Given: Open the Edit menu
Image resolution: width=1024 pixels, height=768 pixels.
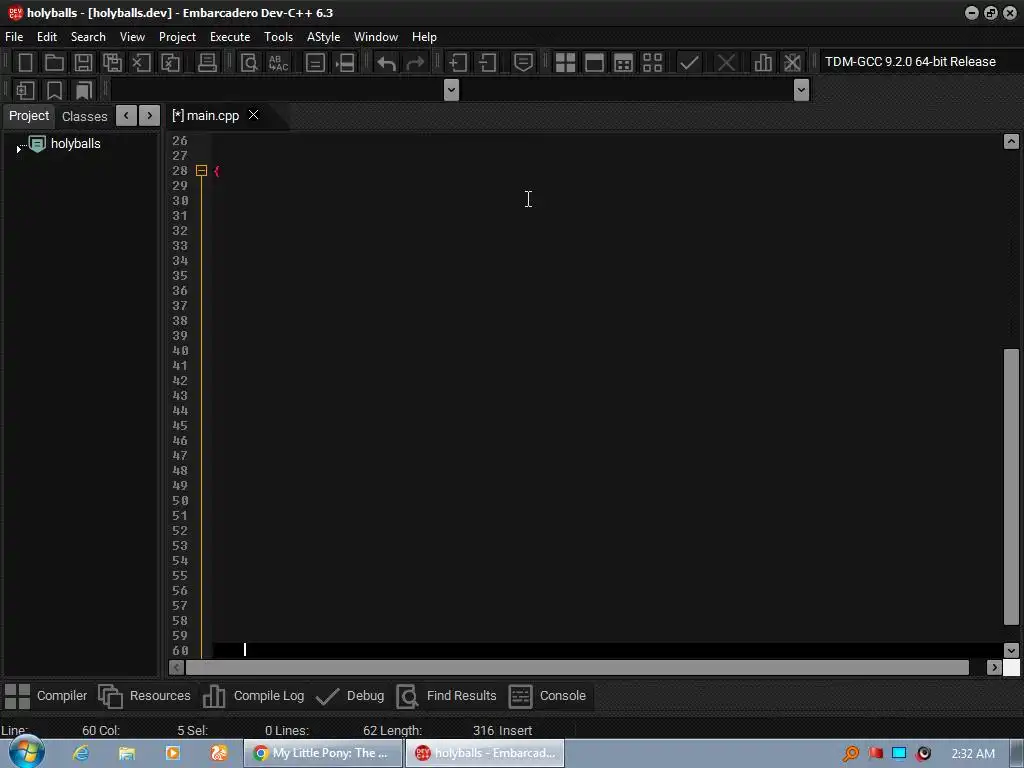Looking at the screenshot, I should (x=47, y=37).
